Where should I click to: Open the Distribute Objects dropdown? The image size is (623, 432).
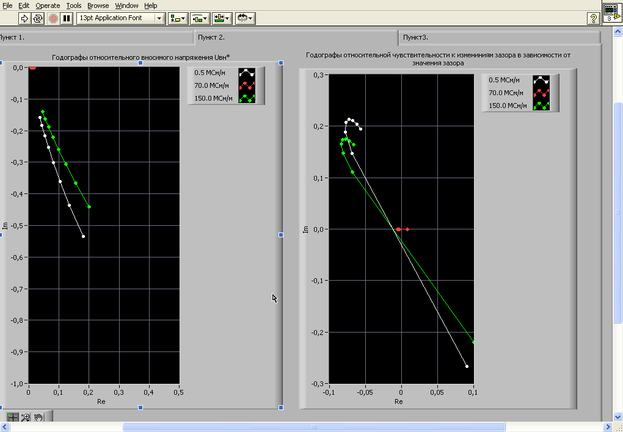[x=200, y=18]
